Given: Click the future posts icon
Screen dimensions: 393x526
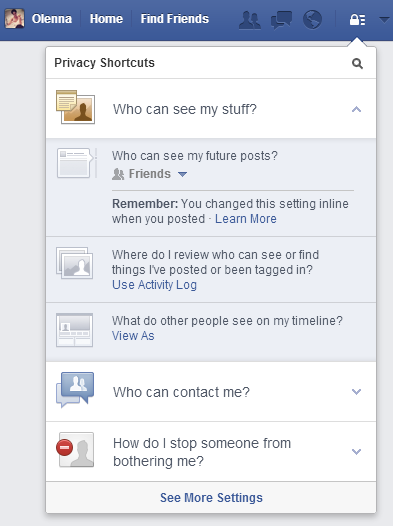Looking at the screenshot, I should [x=77, y=163].
